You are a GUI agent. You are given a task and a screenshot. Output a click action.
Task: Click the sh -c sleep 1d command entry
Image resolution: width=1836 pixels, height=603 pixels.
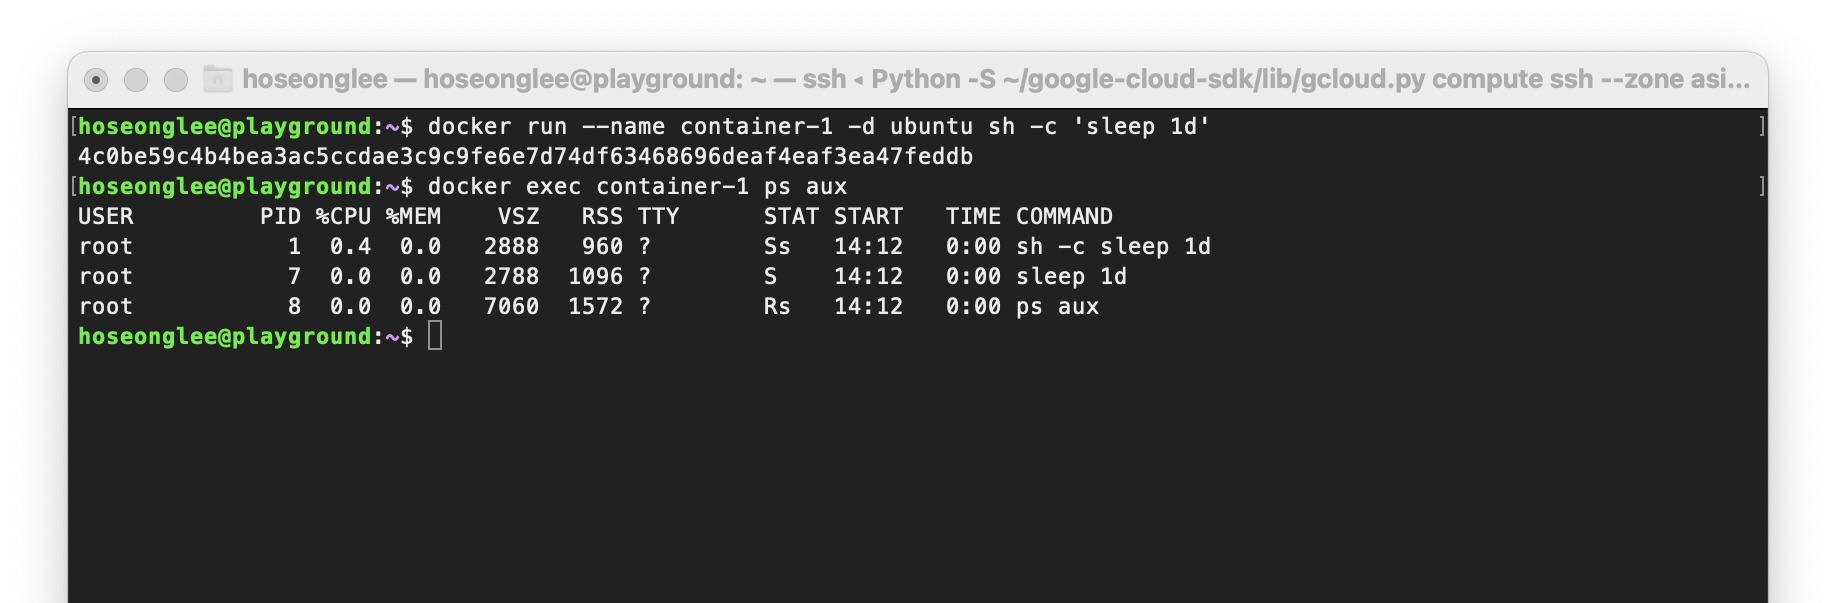(x=1113, y=246)
